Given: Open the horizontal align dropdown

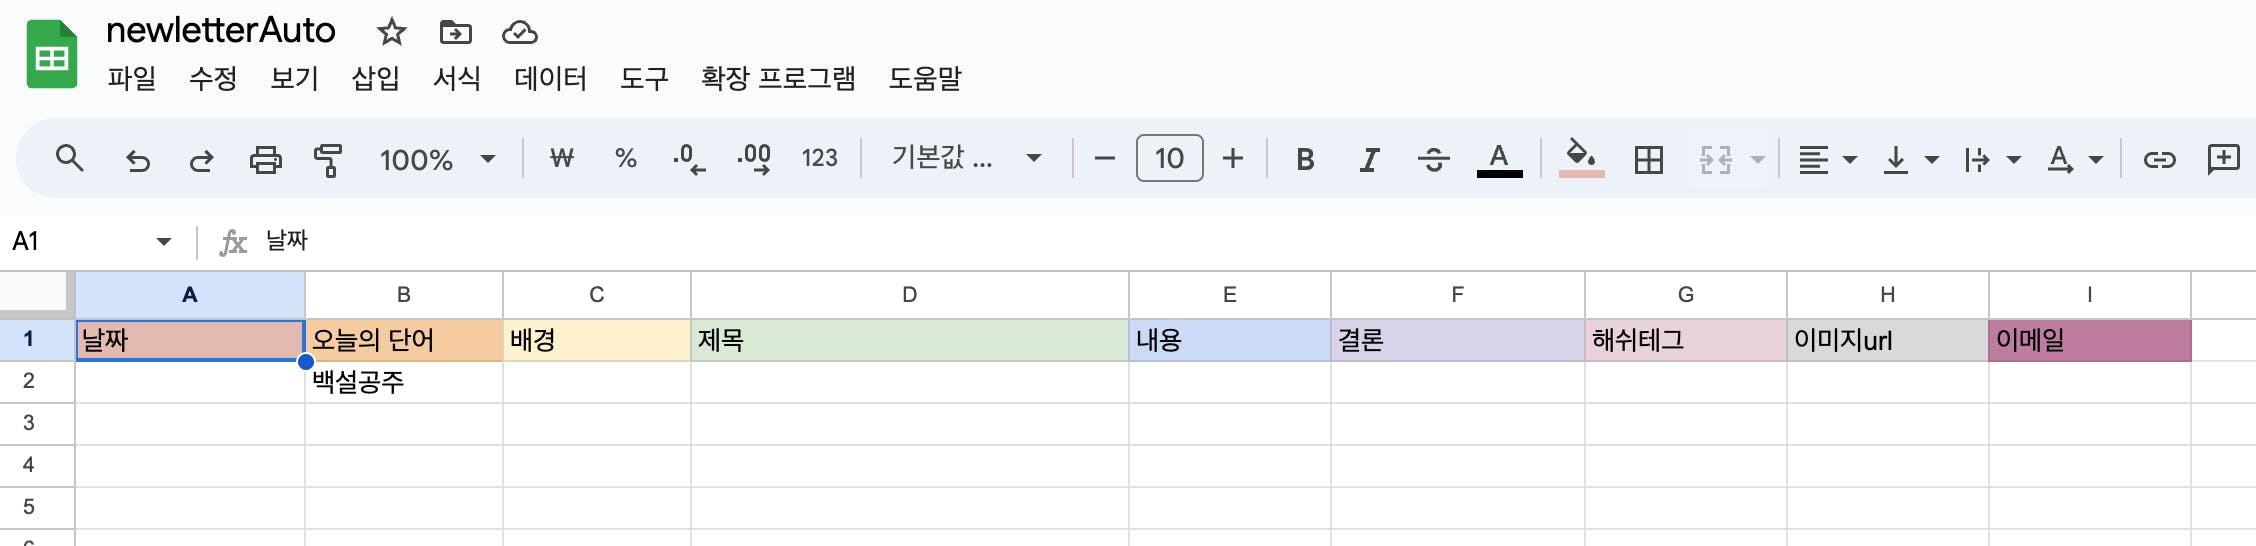Looking at the screenshot, I should 1827,159.
